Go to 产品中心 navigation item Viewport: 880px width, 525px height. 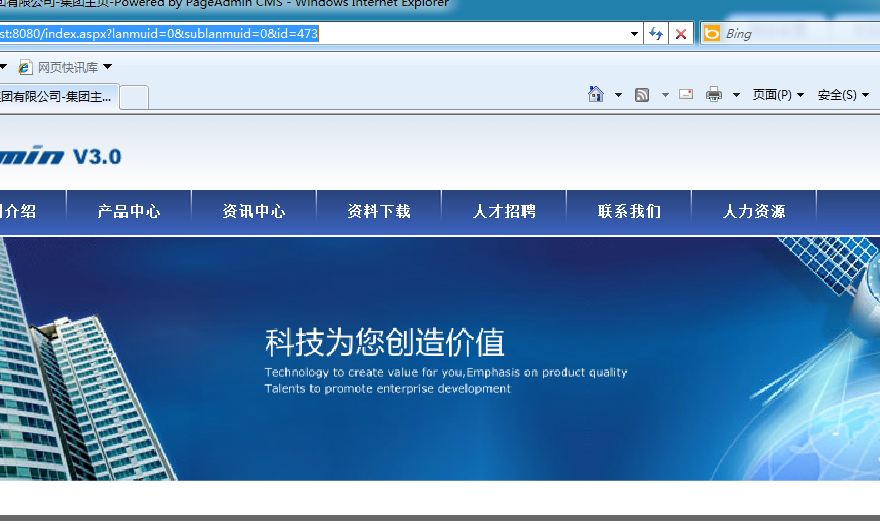click(129, 211)
